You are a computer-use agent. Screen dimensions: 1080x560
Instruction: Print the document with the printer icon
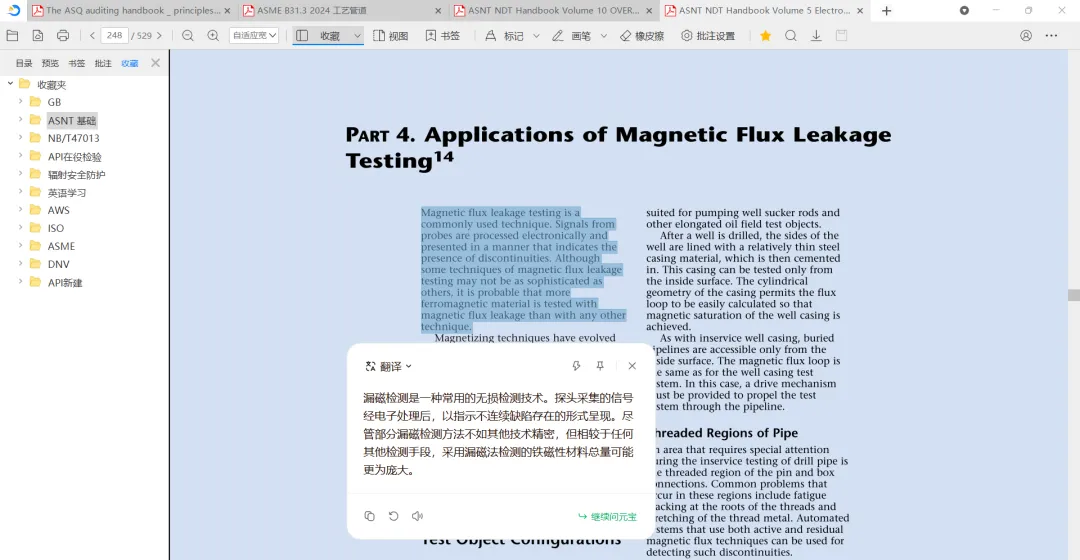coord(63,36)
